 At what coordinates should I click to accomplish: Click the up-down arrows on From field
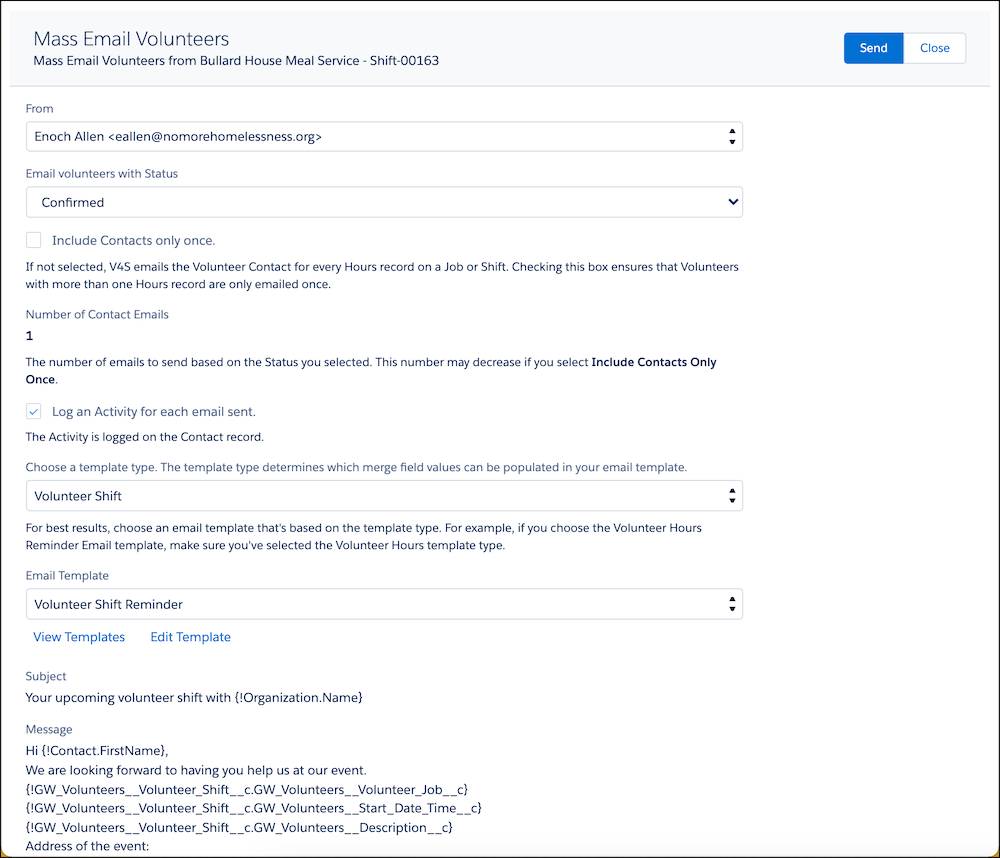[733, 137]
